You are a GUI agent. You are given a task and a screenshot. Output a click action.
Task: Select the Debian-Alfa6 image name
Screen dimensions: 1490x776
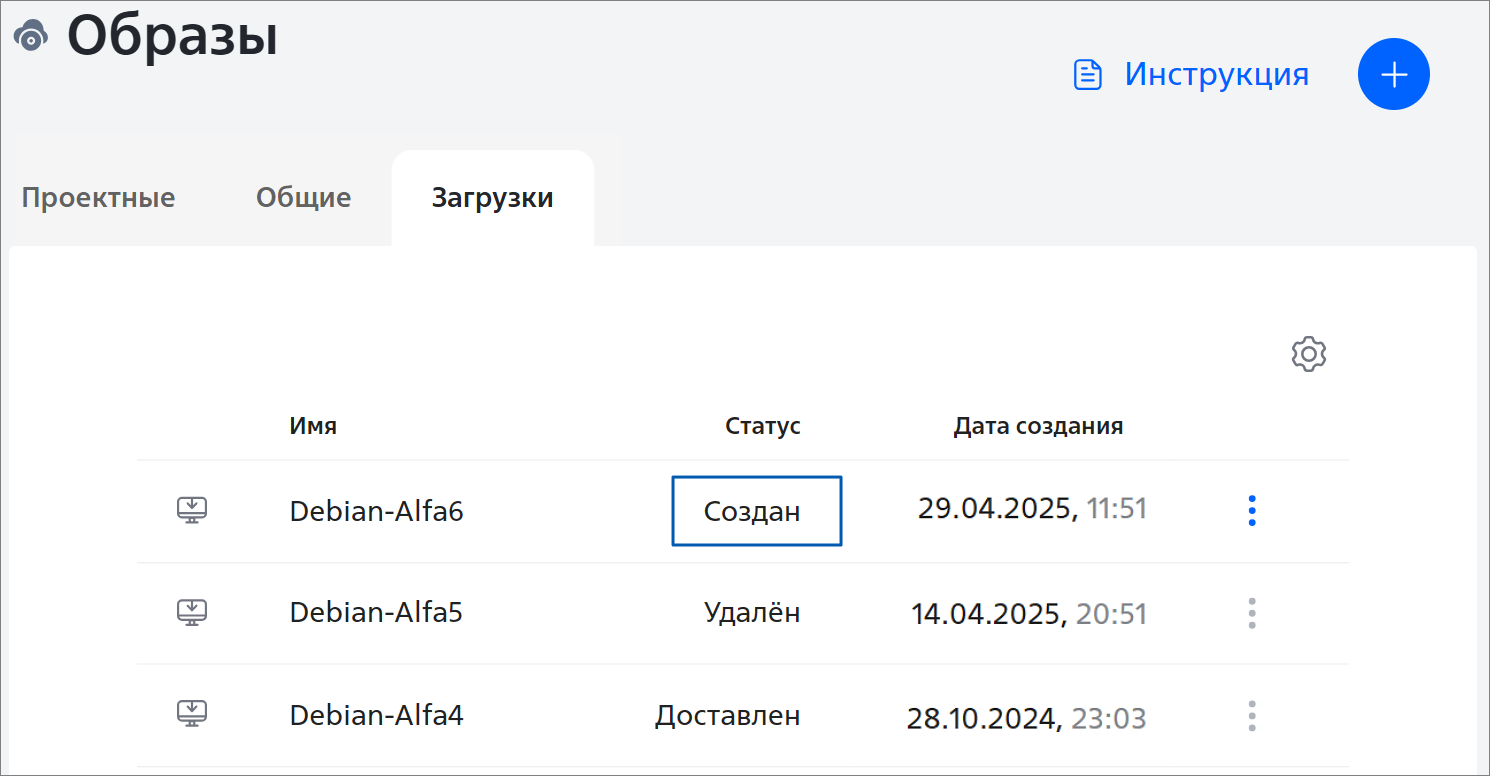click(377, 511)
